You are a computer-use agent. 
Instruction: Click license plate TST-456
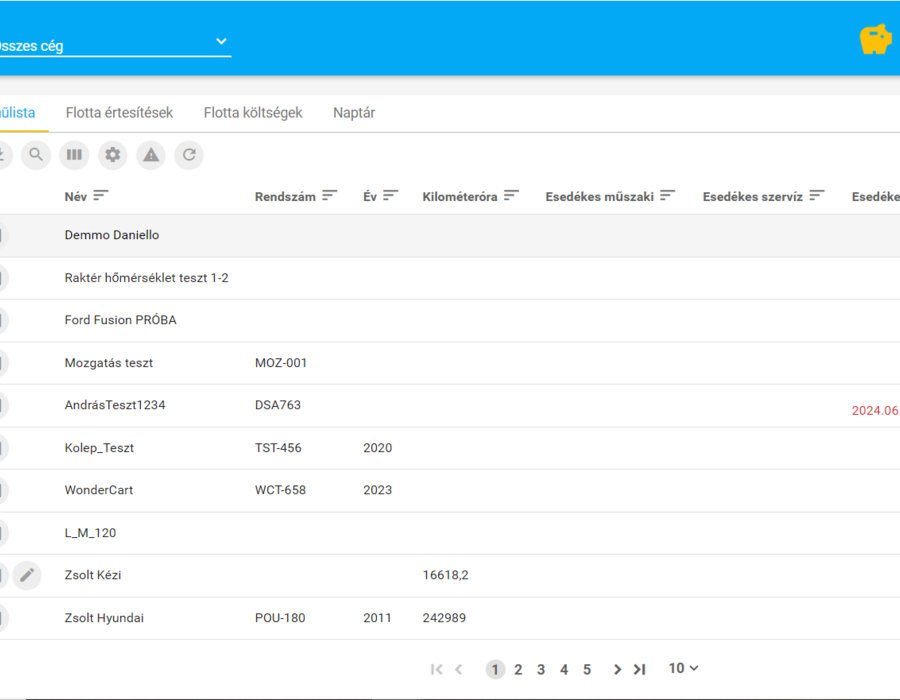click(278, 448)
